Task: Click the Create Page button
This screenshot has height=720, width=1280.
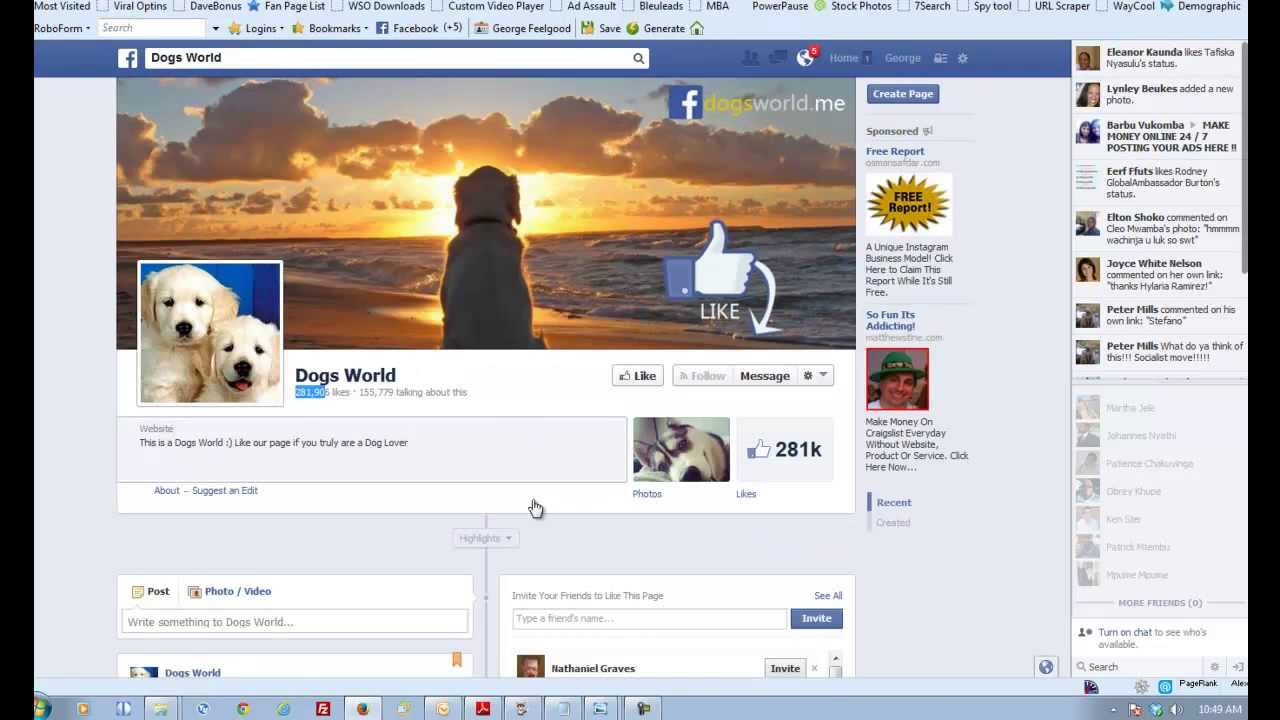Action: coord(903,94)
